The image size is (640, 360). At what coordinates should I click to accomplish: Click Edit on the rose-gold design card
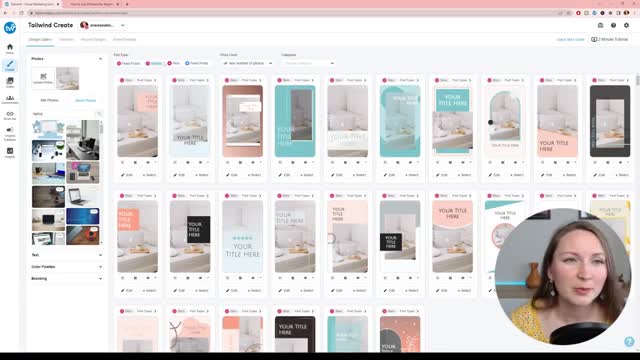[231, 175]
